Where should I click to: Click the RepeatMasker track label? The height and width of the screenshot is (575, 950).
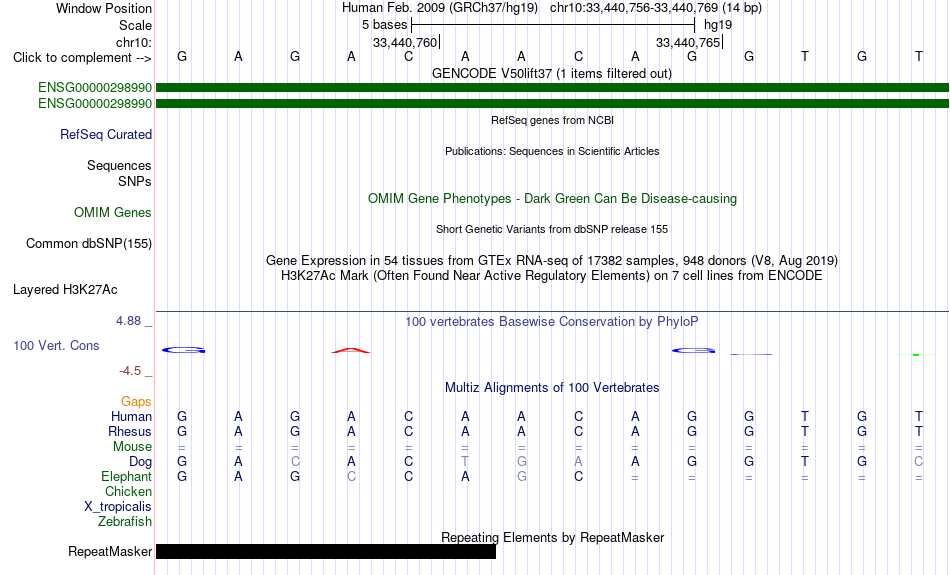coord(110,551)
